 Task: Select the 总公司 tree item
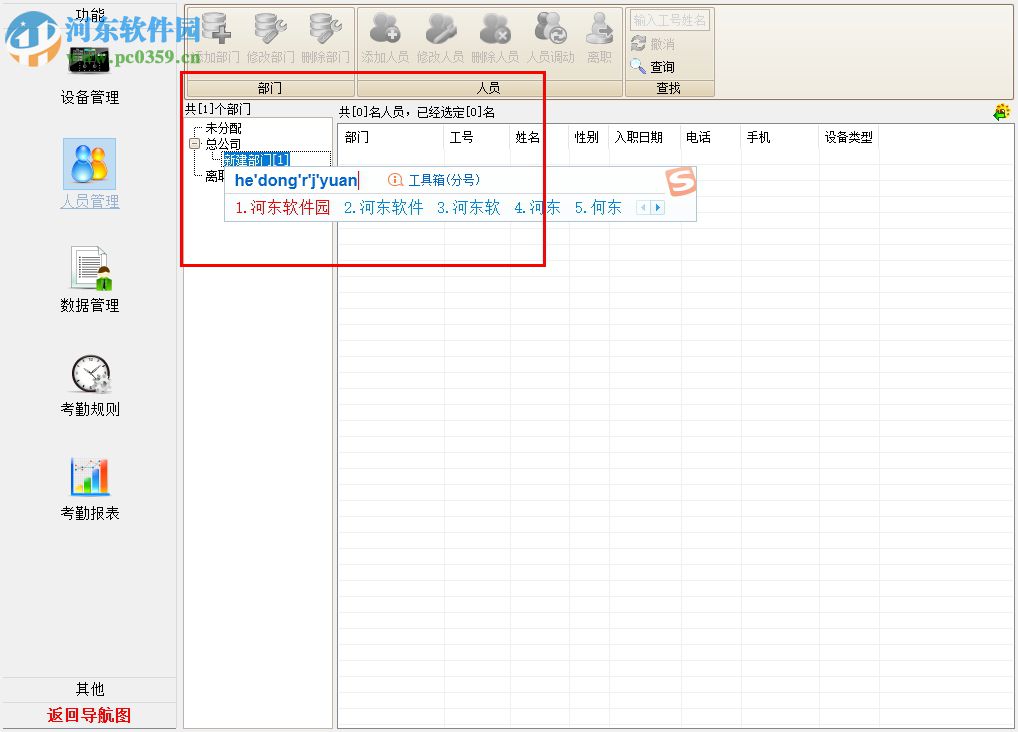[x=223, y=144]
